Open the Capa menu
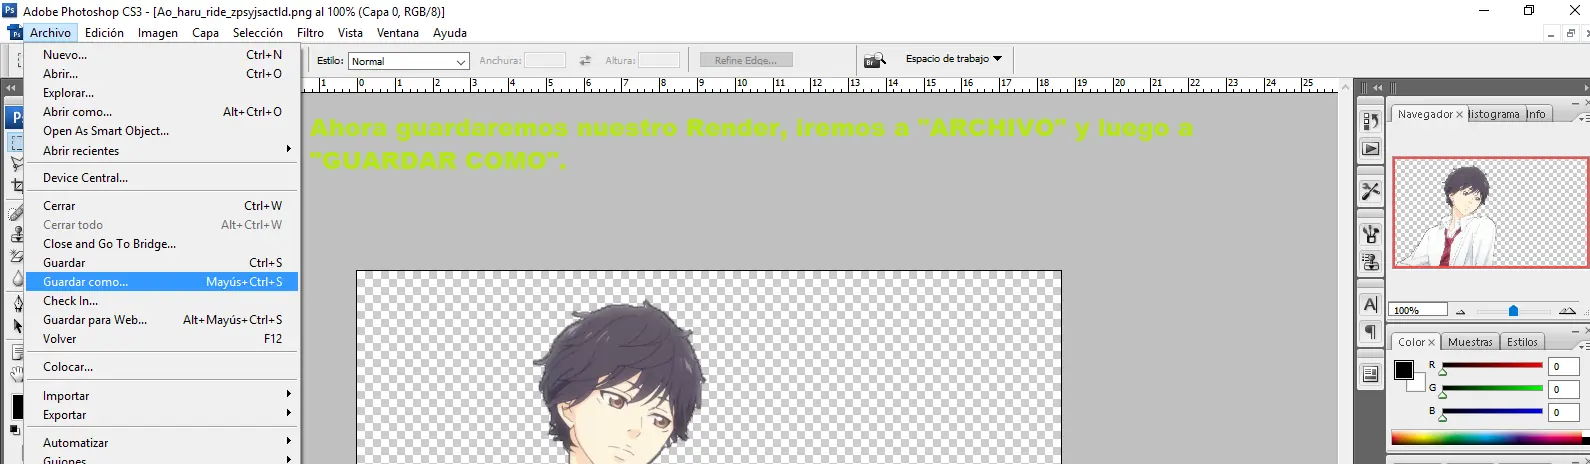Viewport: 1590px width, 464px height. tap(205, 33)
